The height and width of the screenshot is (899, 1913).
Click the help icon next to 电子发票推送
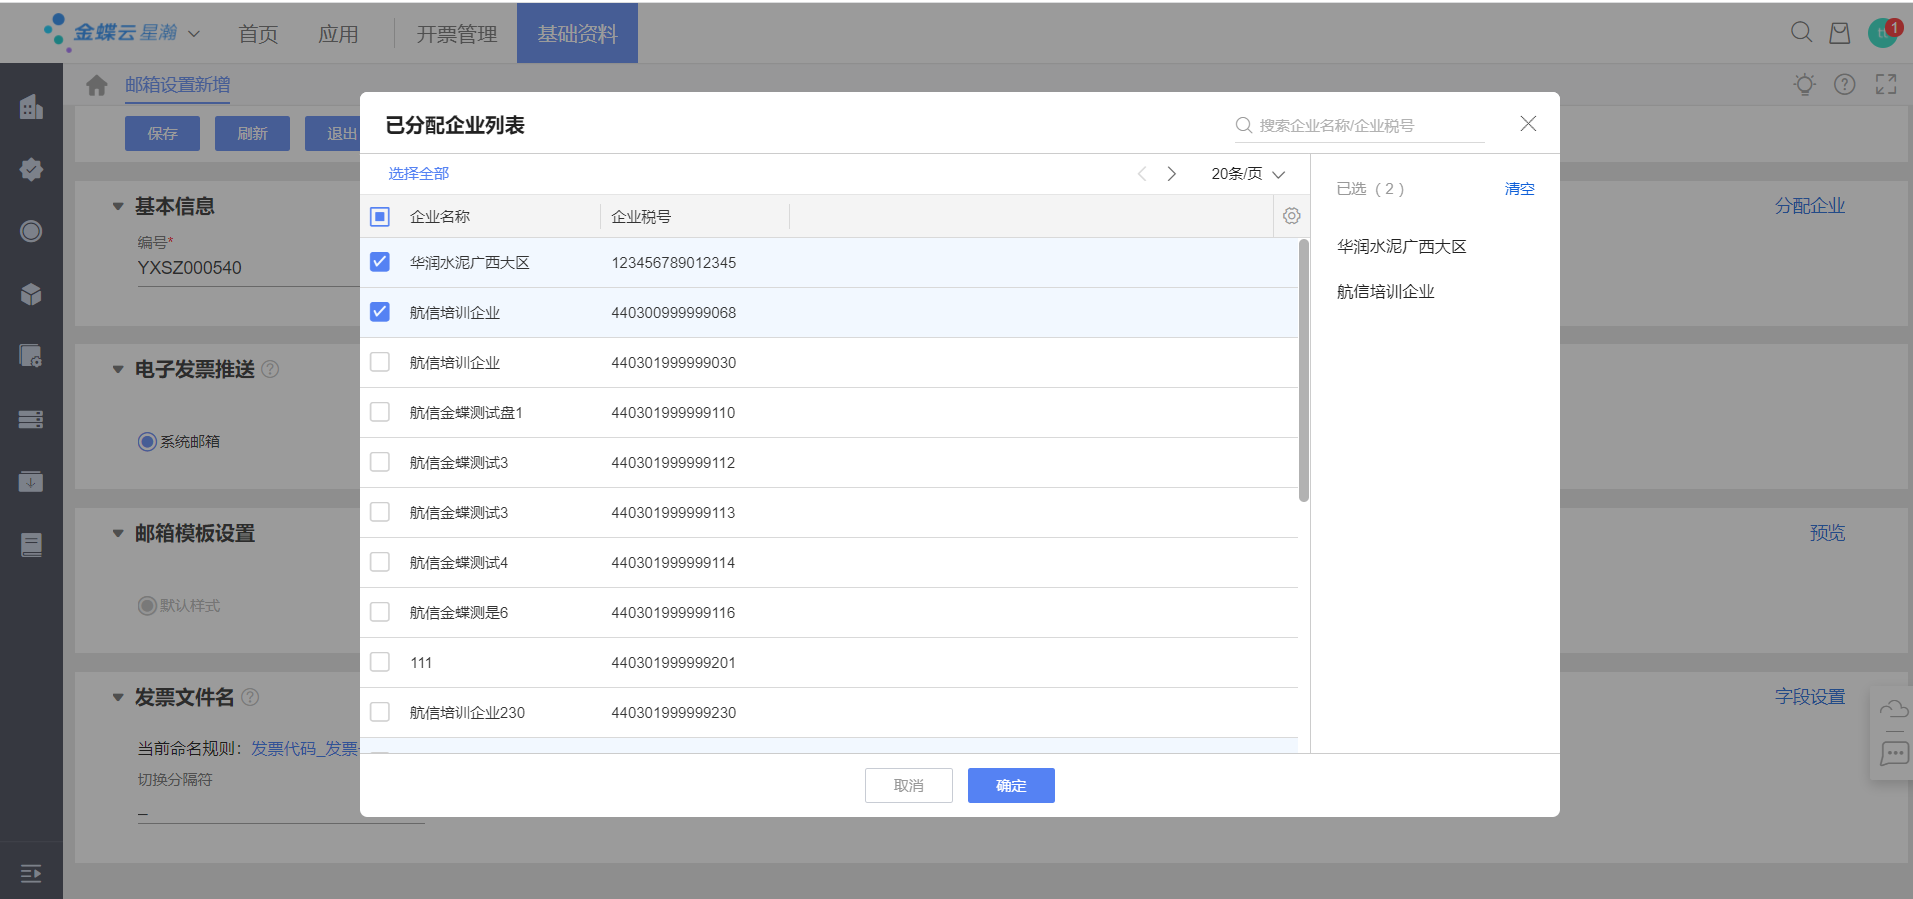[x=270, y=369]
